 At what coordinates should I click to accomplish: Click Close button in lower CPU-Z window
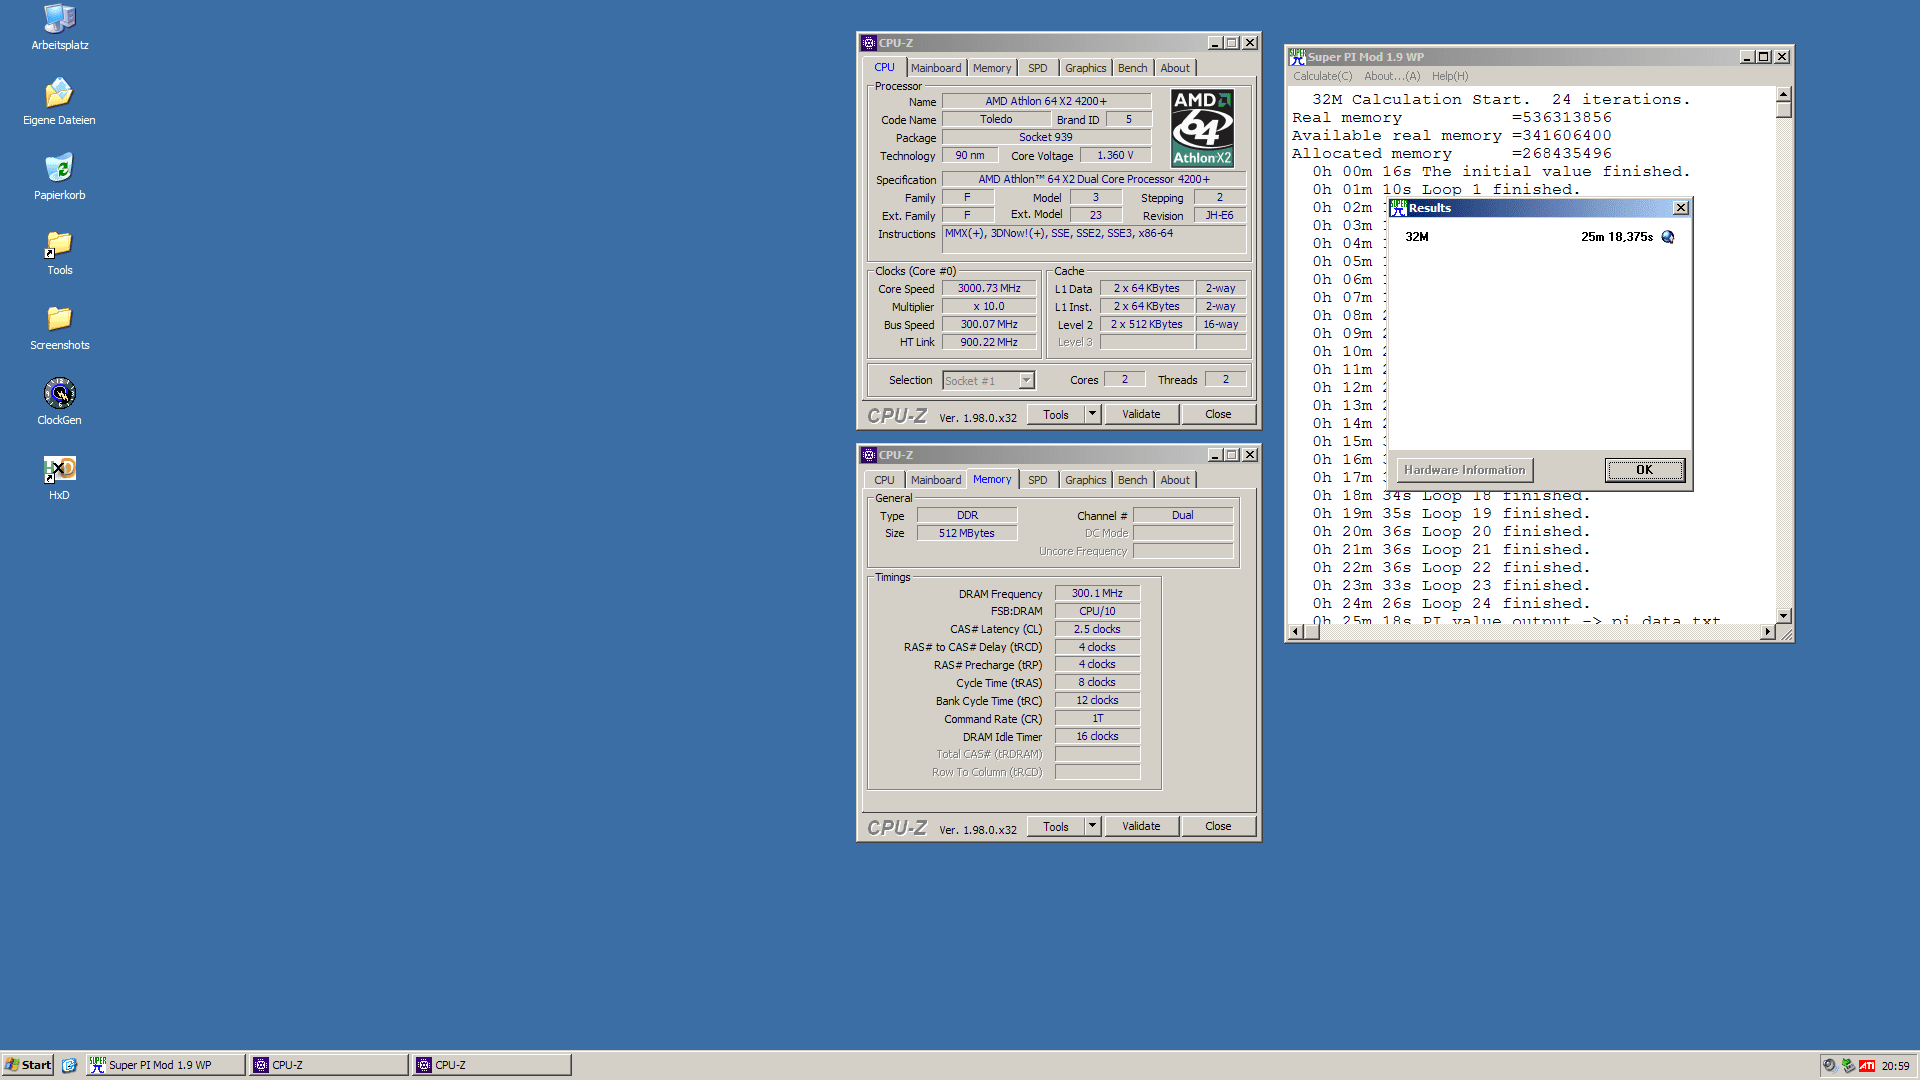click(x=1218, y=826)
